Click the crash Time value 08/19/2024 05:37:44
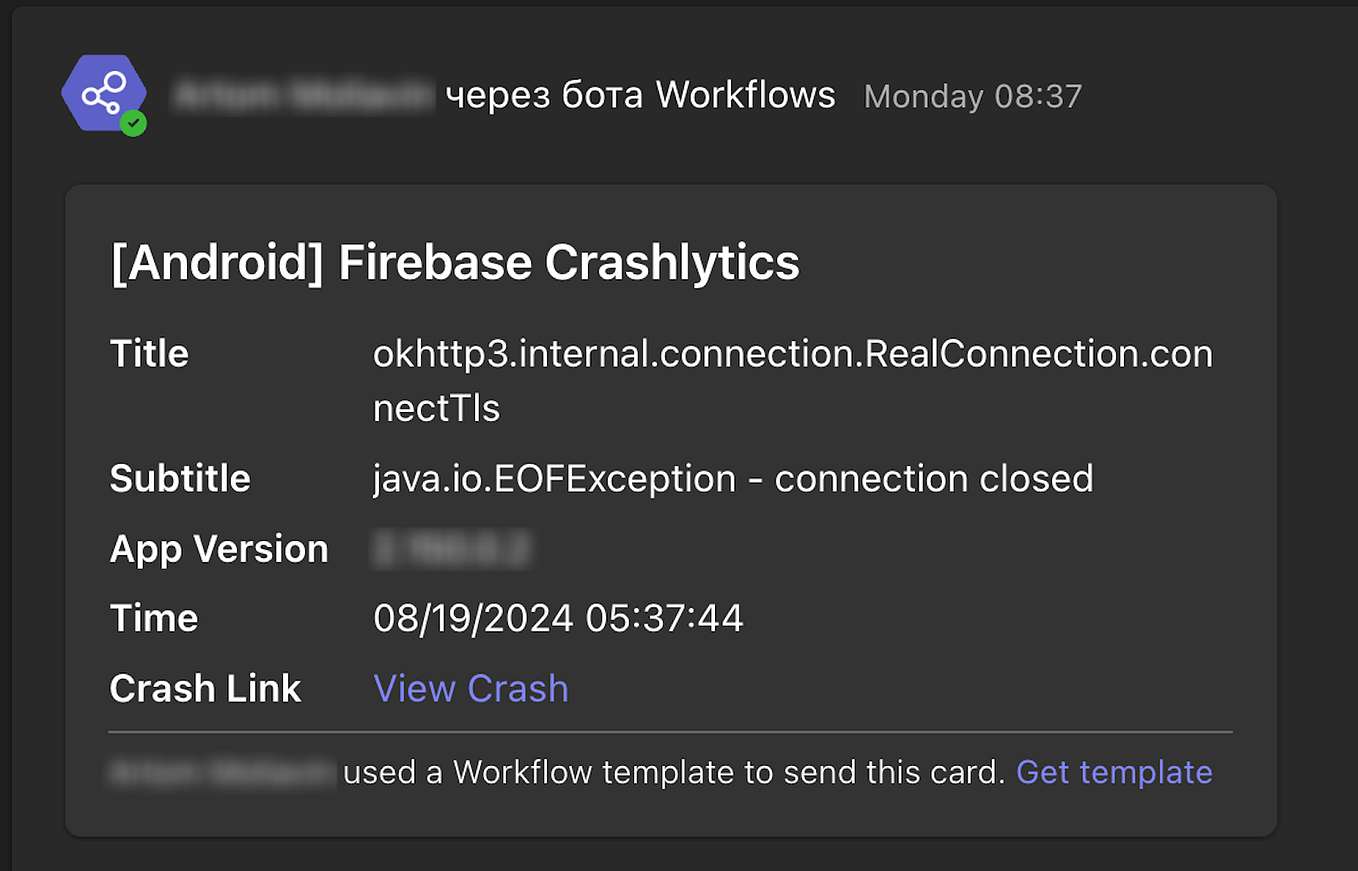This screenshot has width=1358, height=871. click(558, 618)
